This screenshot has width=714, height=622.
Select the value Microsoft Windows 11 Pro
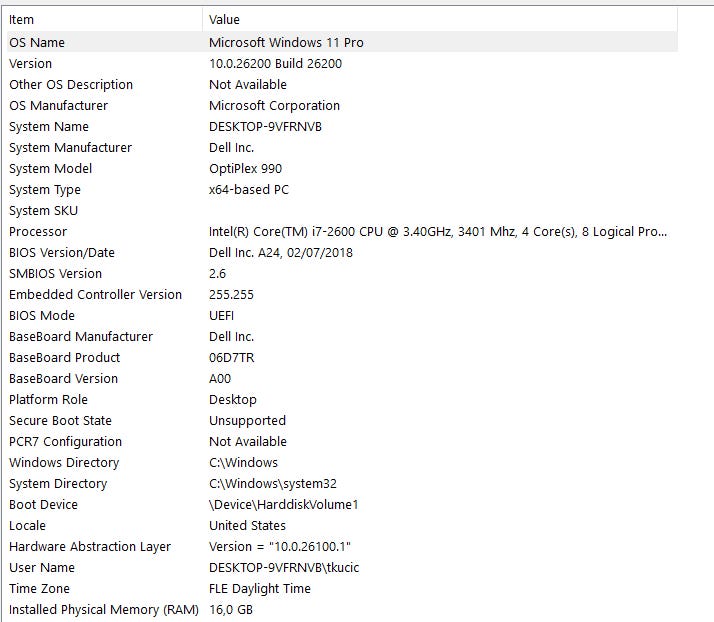286,43
